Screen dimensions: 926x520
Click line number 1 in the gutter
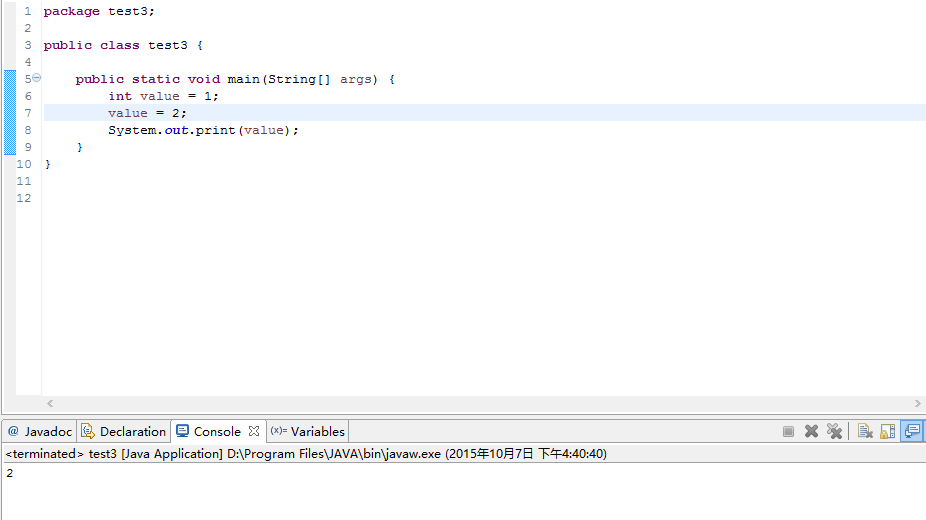coord(28,11)
